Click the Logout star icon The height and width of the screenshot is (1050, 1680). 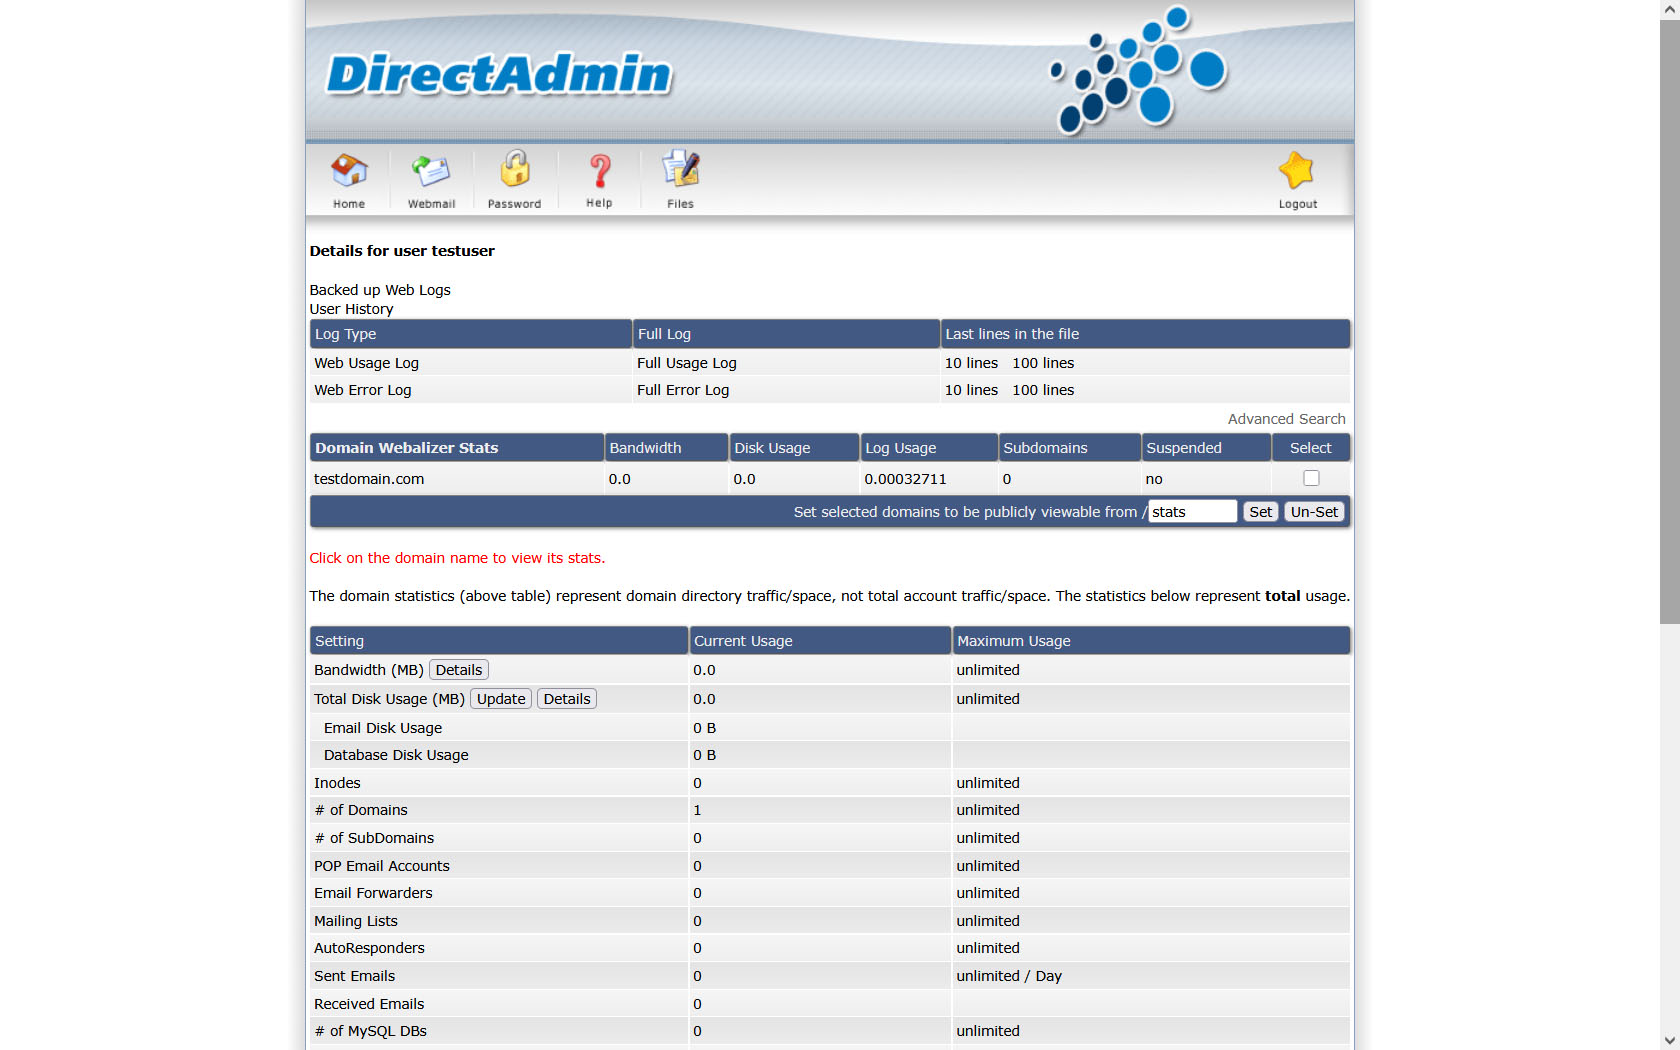(x=1297, y=171)
